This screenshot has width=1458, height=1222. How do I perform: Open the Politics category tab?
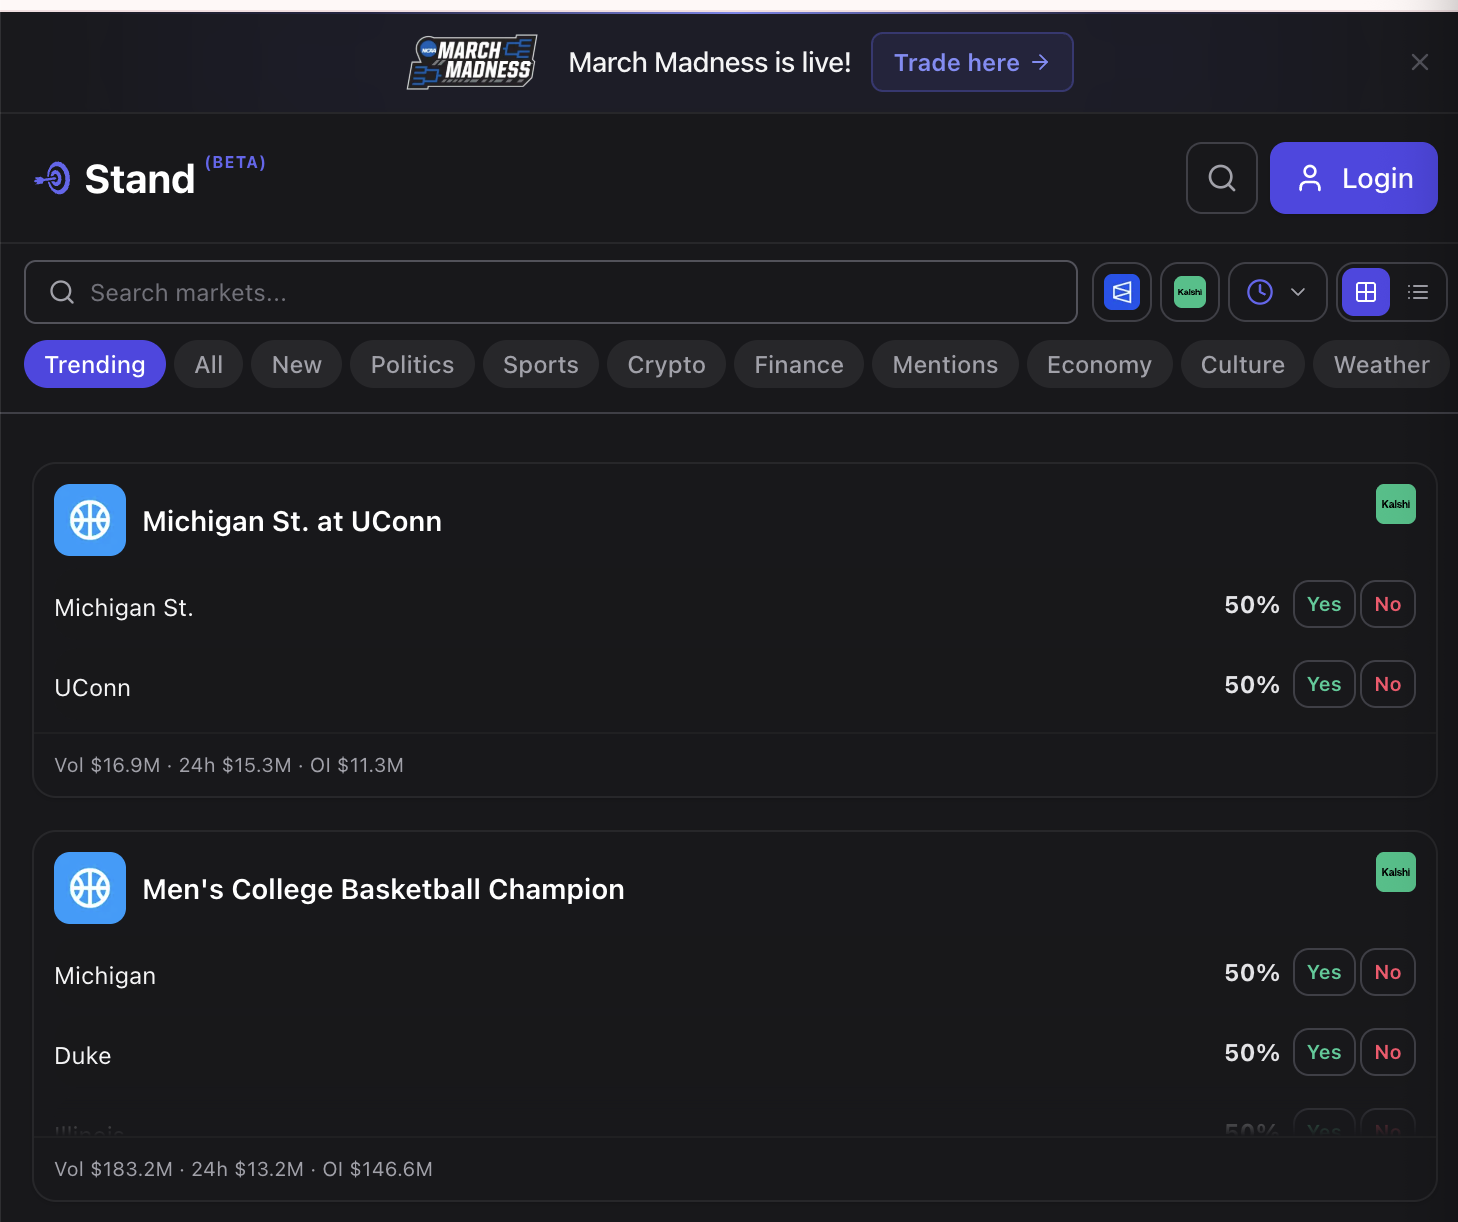point(412,365)
